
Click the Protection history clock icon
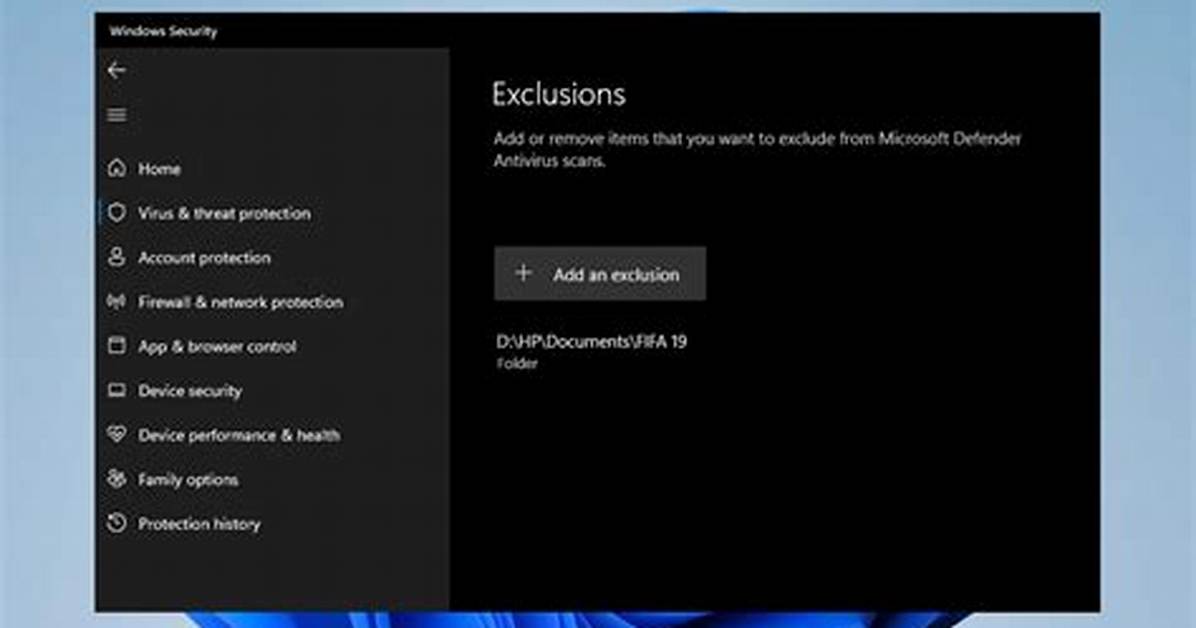click(117, 523)
